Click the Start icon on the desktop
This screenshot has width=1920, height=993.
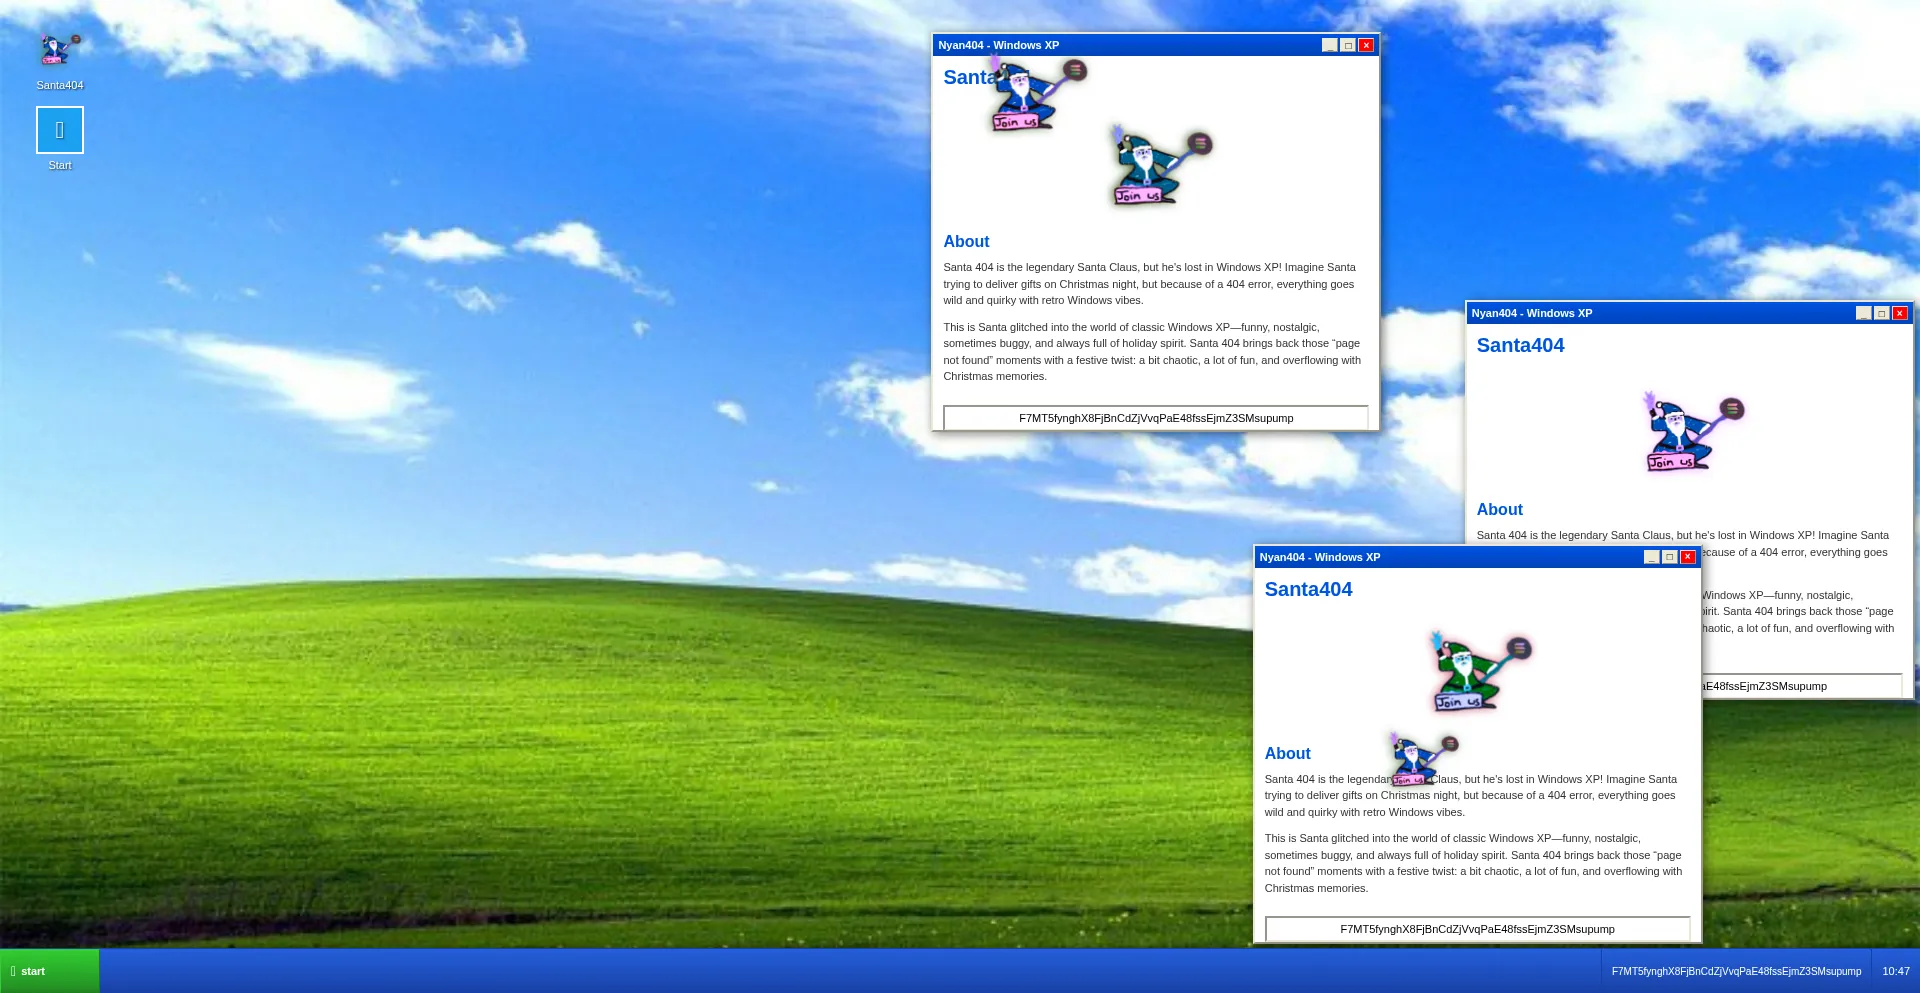coord(59,128)
